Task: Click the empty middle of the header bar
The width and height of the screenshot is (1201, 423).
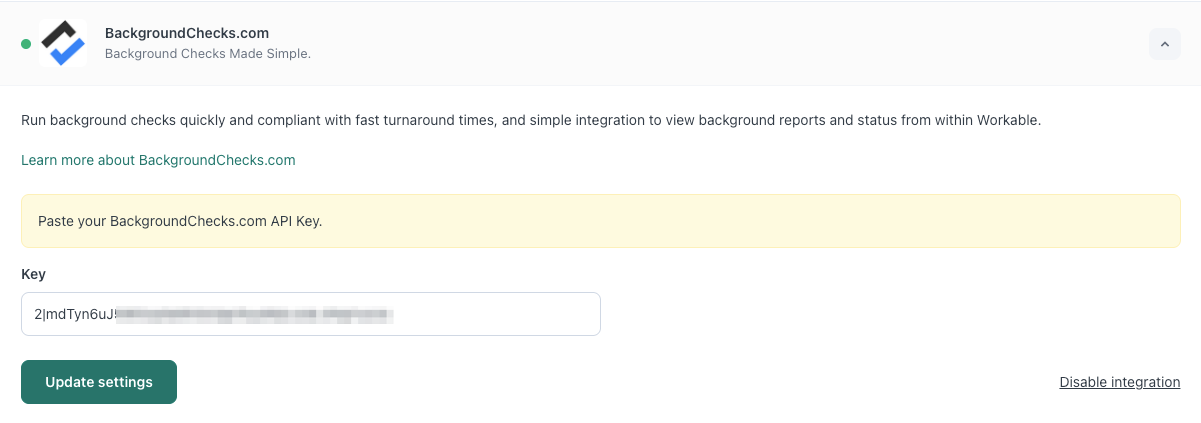Action: [x=700, y=44]
